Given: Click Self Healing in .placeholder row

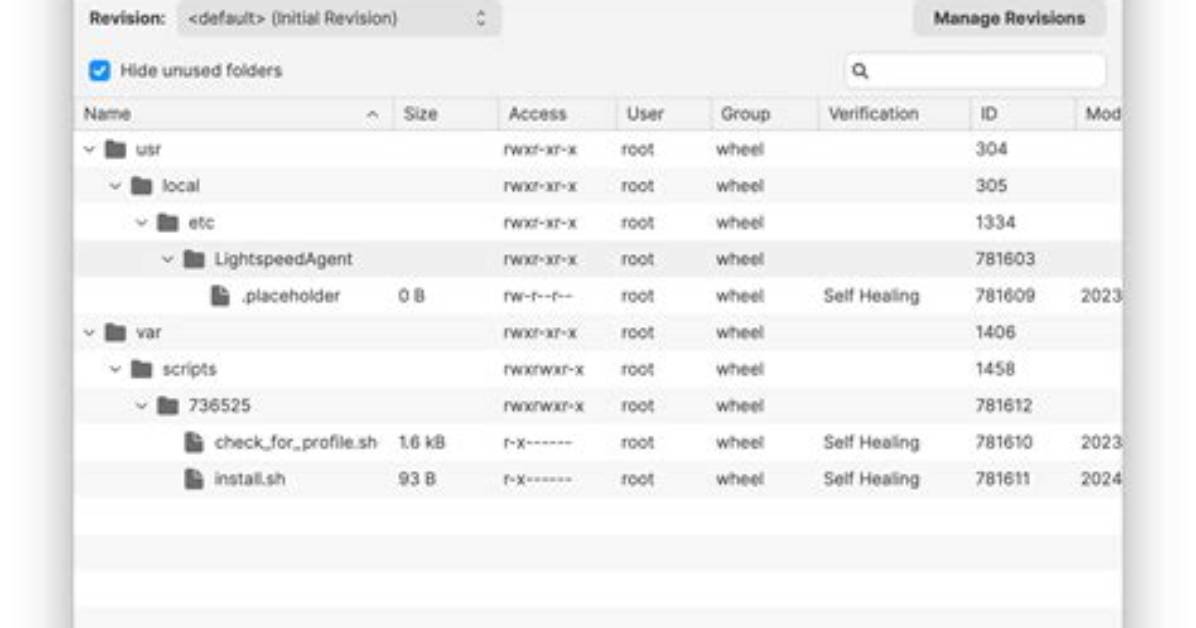Looking at the screenshot, I should [x=871, y=296].
